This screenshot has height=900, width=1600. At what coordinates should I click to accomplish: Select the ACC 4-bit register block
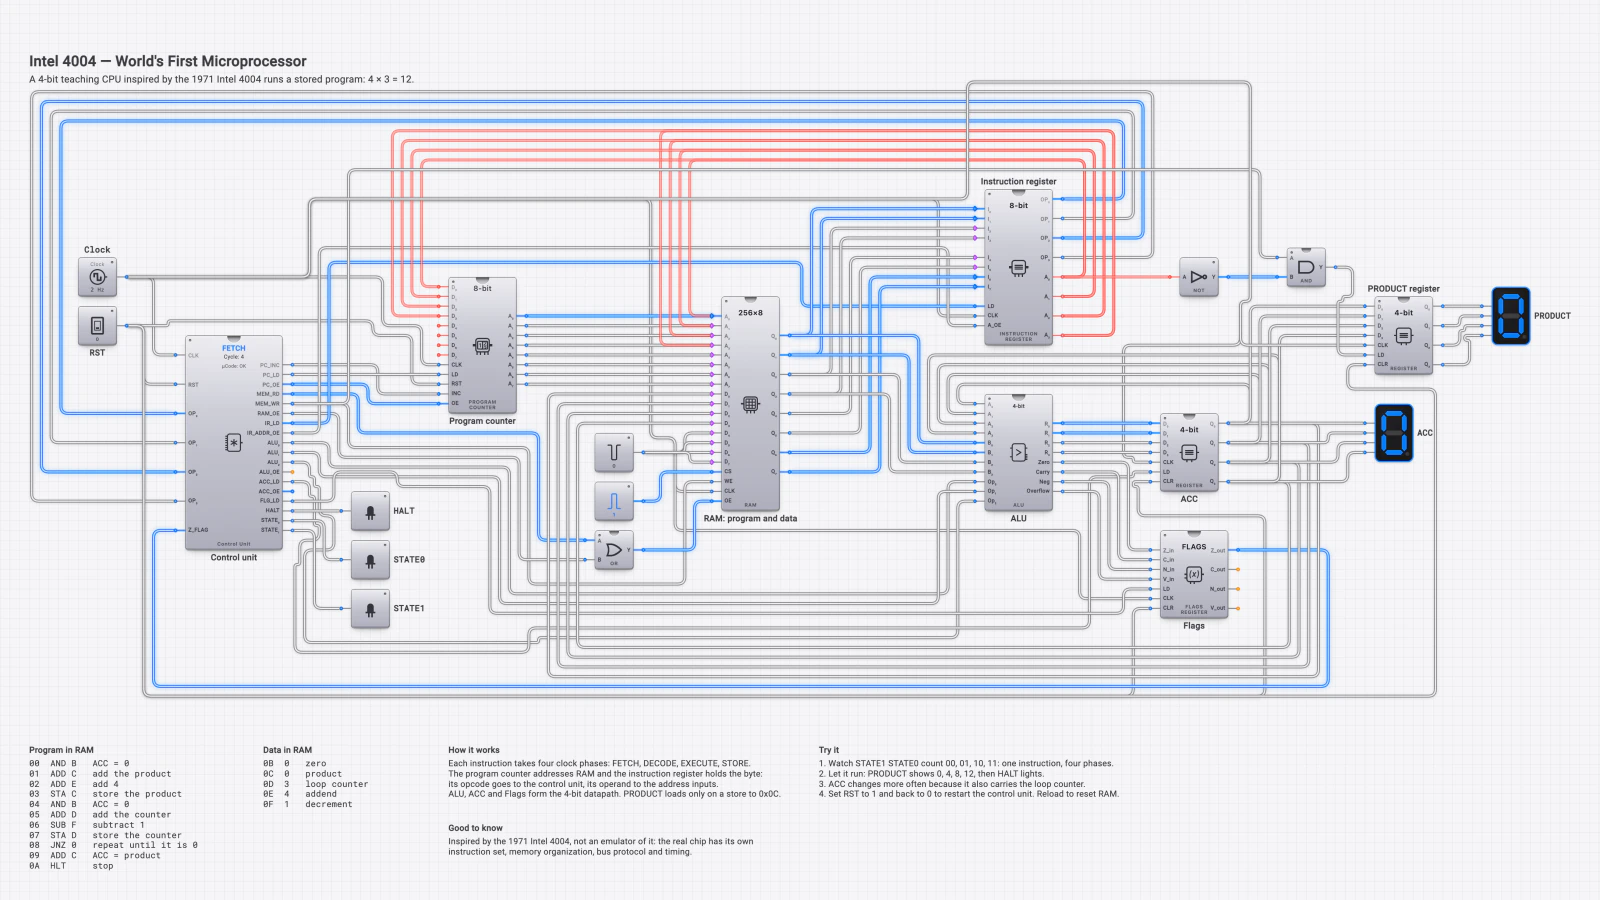pyautogui.click(x=1189, y=453)
